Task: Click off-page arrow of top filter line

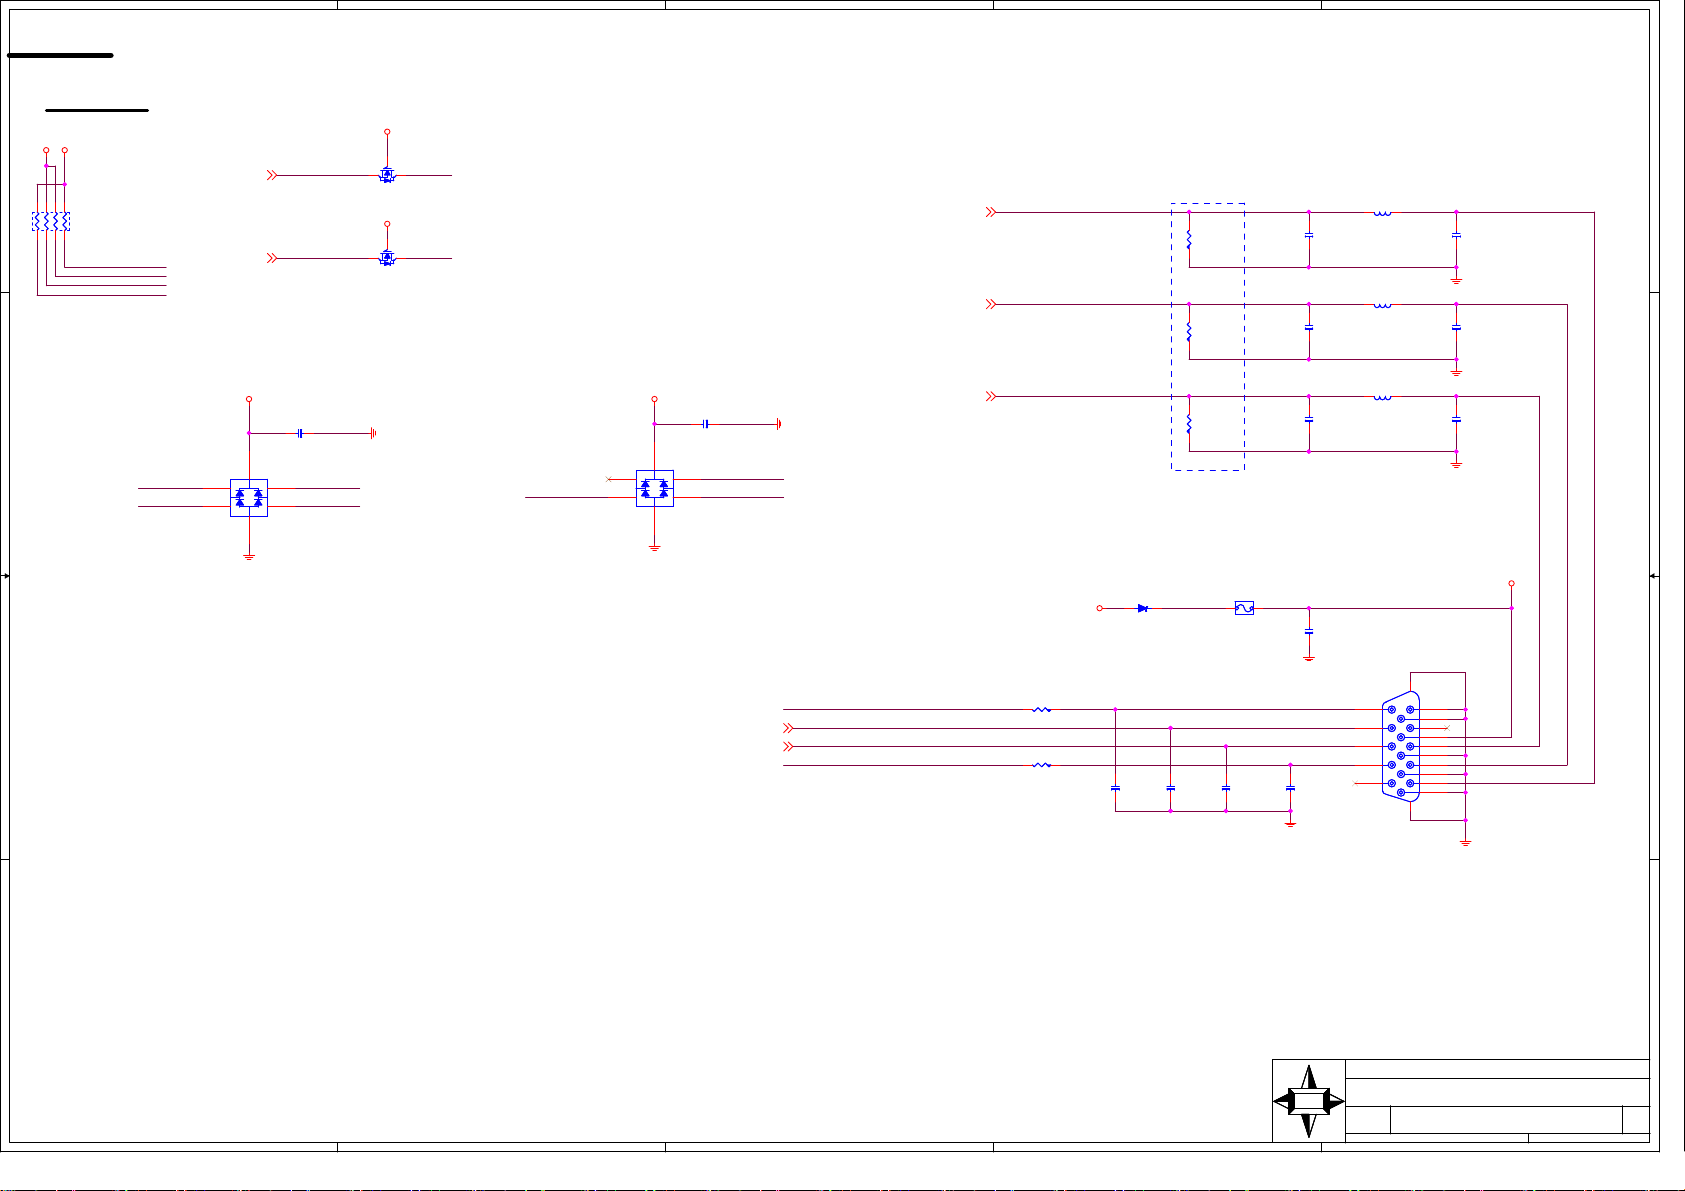Action: [991, 212]
